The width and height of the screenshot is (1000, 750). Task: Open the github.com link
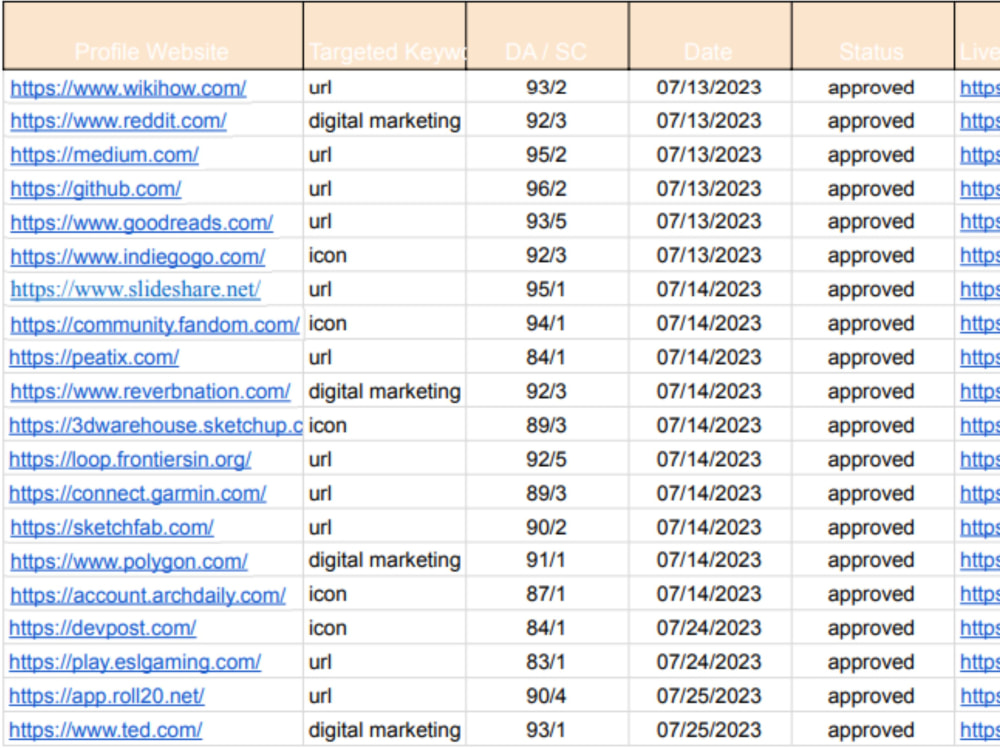[x=96, y=189]
